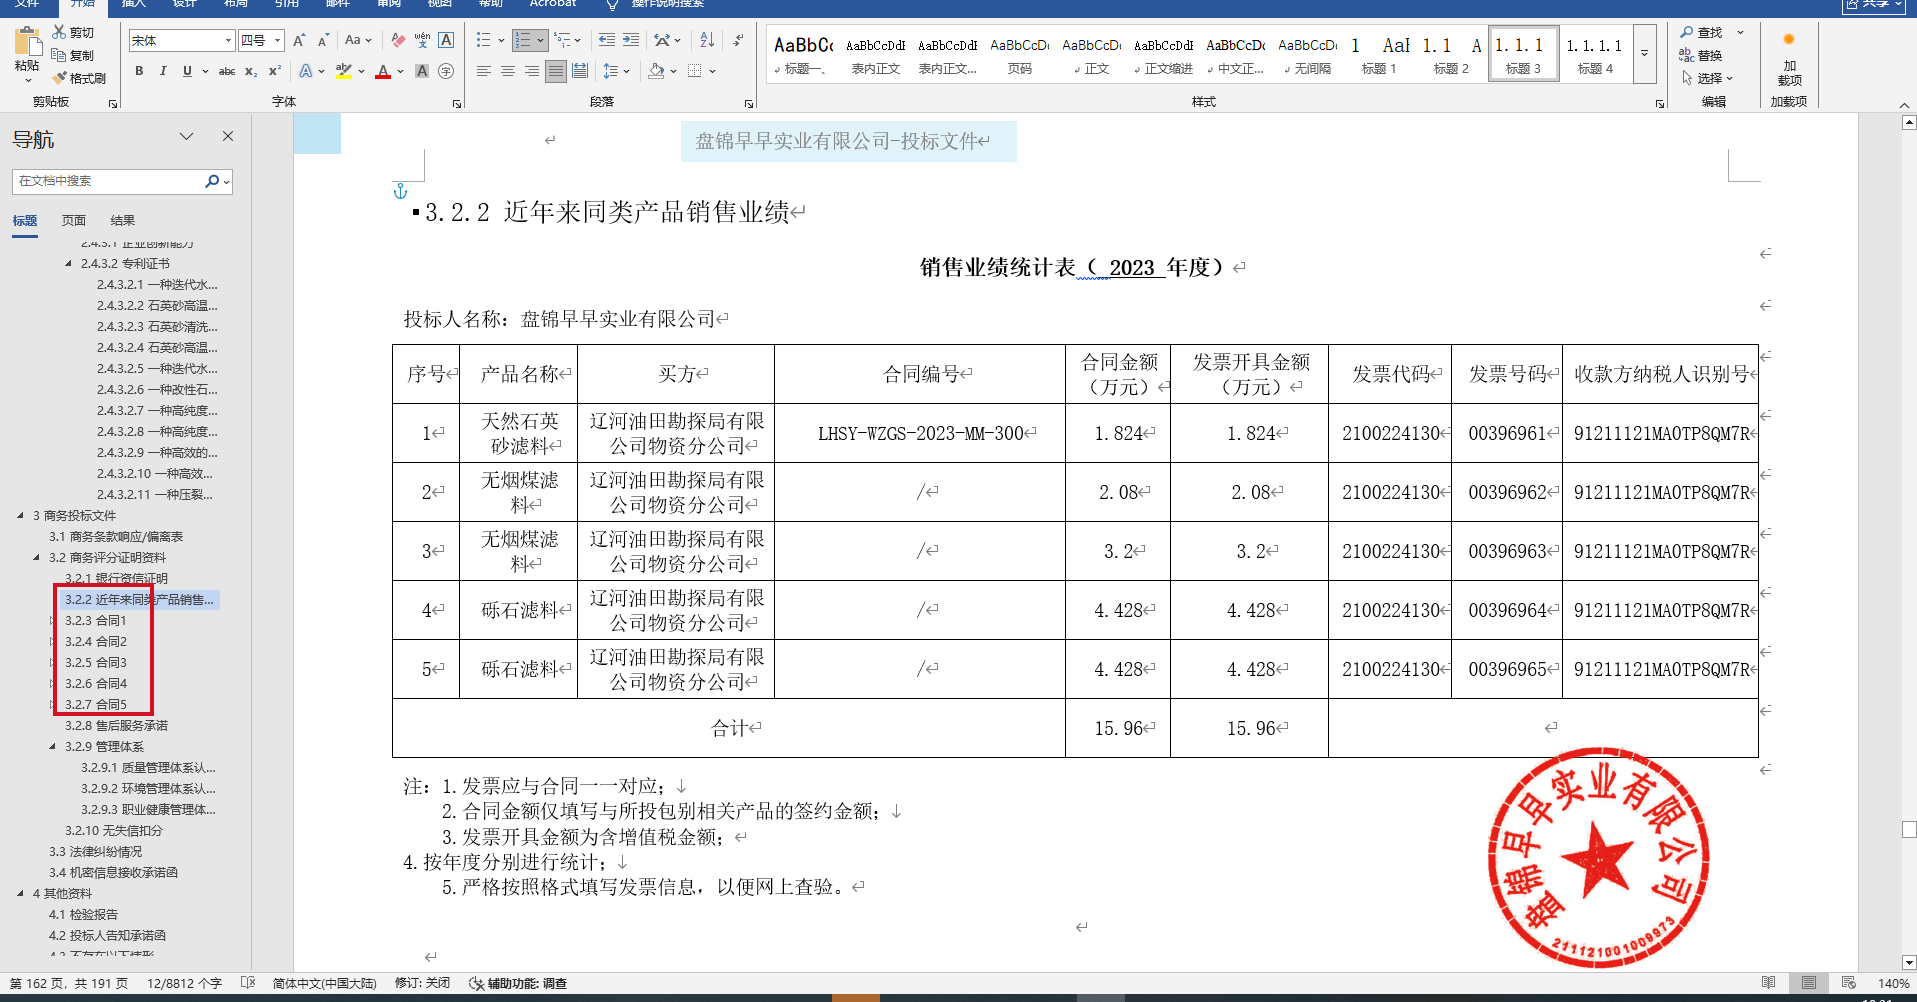Apply red font color

[x=382, y=71]
